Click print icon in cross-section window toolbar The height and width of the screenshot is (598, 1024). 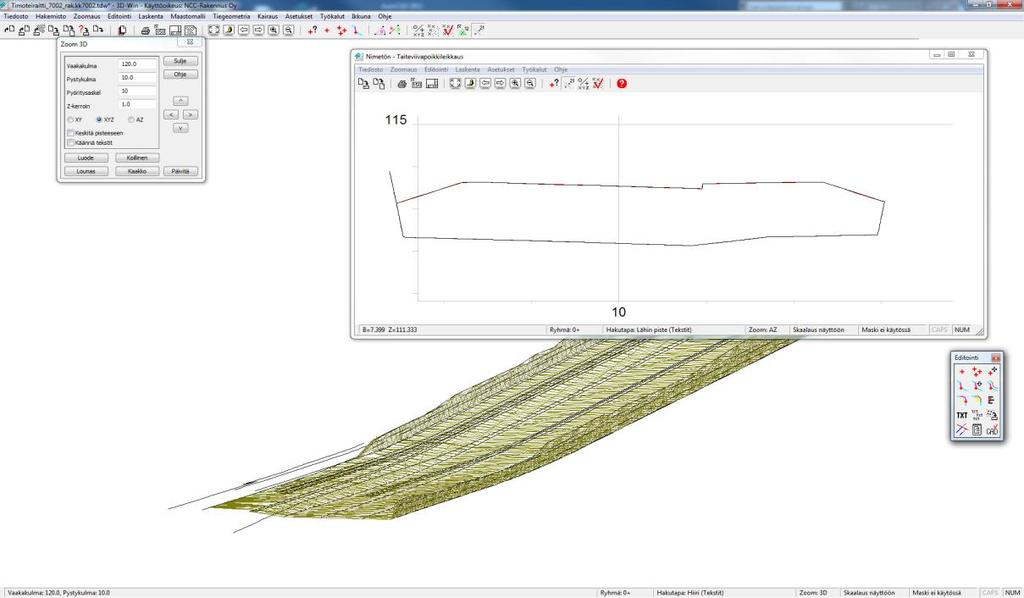402,84
